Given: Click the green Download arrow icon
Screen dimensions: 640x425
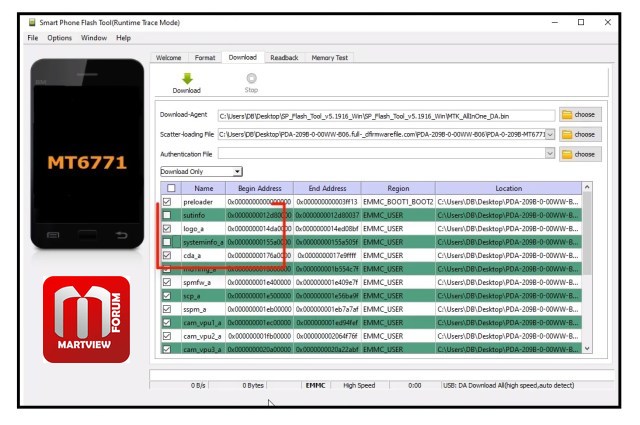Looking at the screenshot, I should point(187,78).
